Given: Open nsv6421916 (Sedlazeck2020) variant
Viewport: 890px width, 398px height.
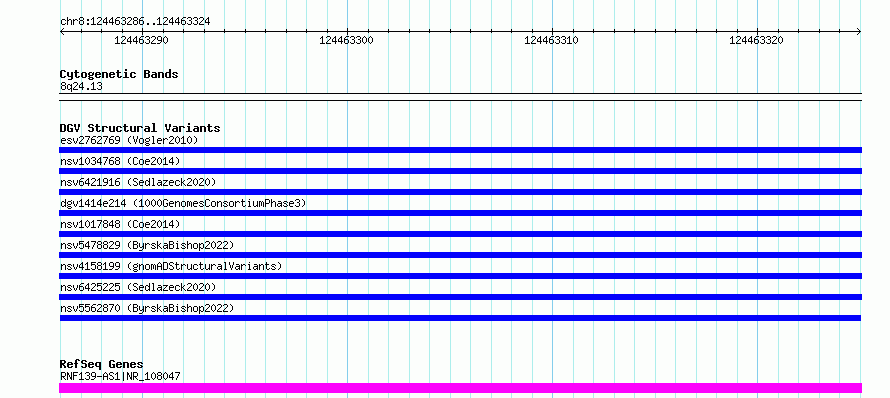Looking at the screenshot, I should [x=138, y=182].
